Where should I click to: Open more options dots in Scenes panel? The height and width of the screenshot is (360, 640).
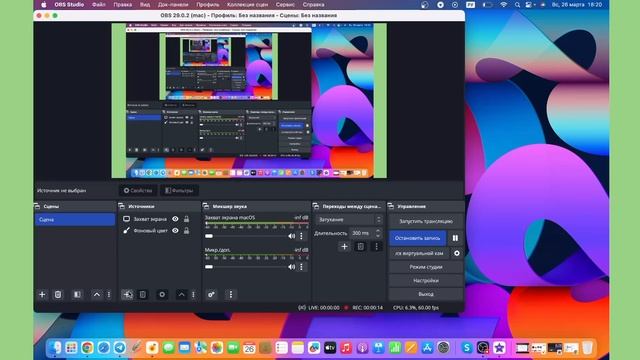click(x=109, y=294)
